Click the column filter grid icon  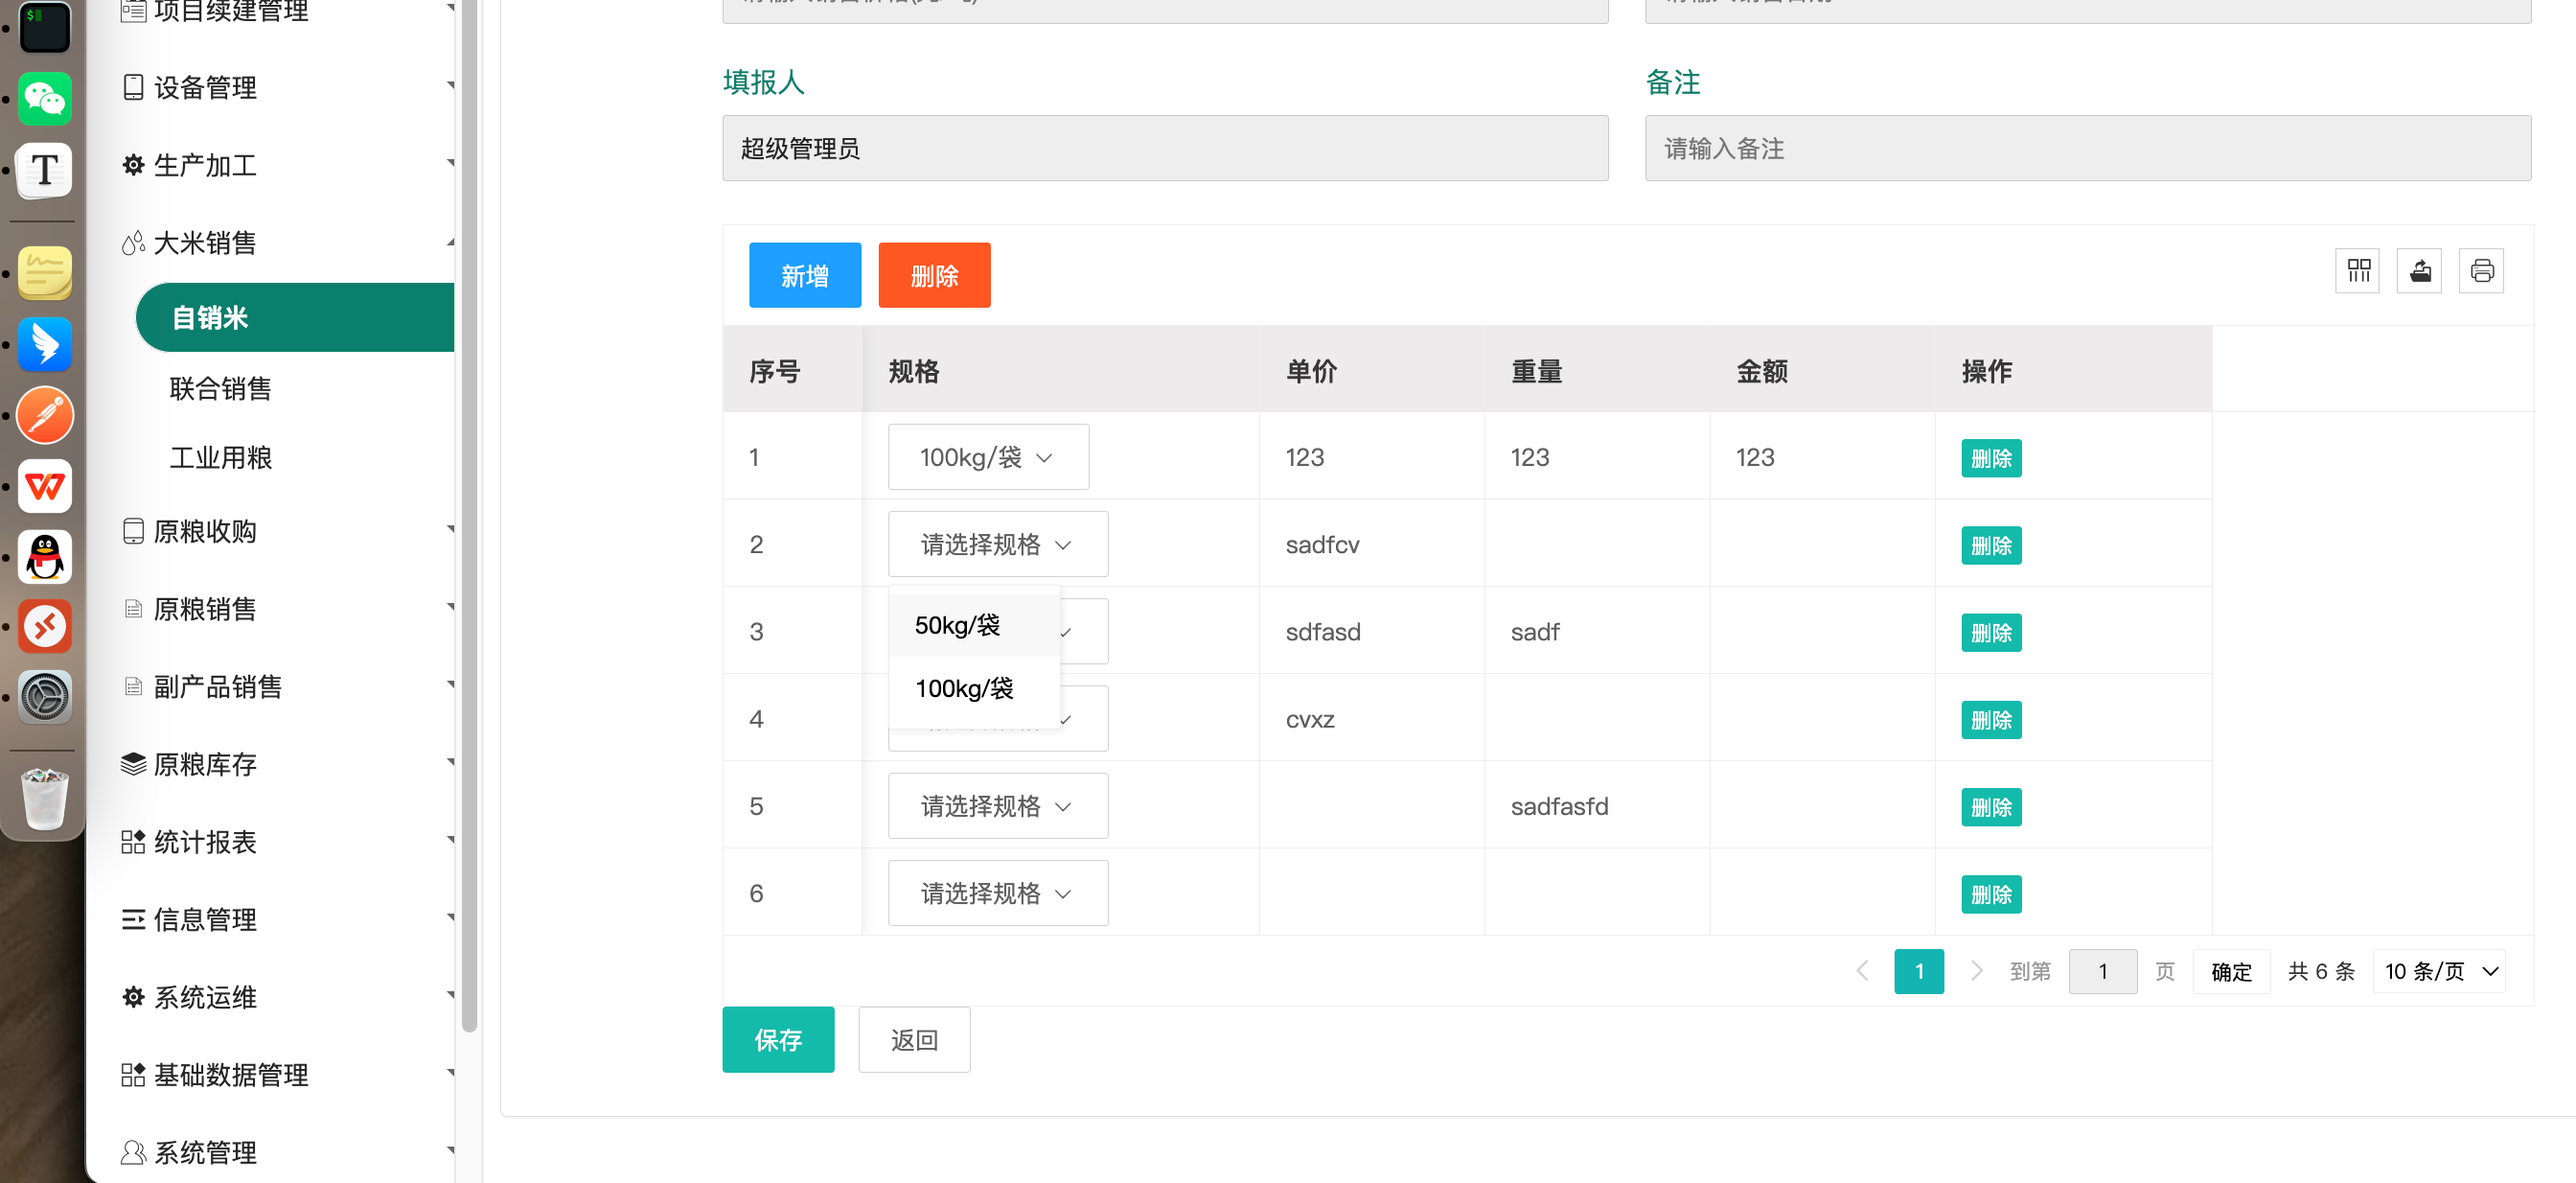pos(2358,271)
